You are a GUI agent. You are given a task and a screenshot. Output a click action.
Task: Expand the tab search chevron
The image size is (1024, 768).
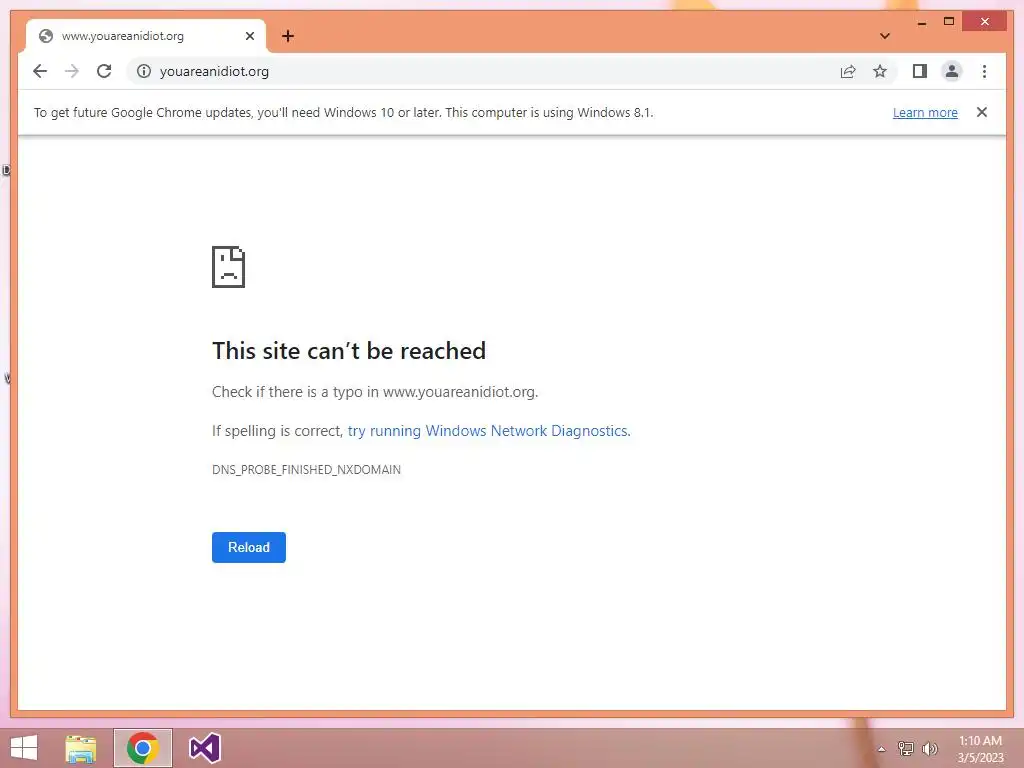point(885,36)
